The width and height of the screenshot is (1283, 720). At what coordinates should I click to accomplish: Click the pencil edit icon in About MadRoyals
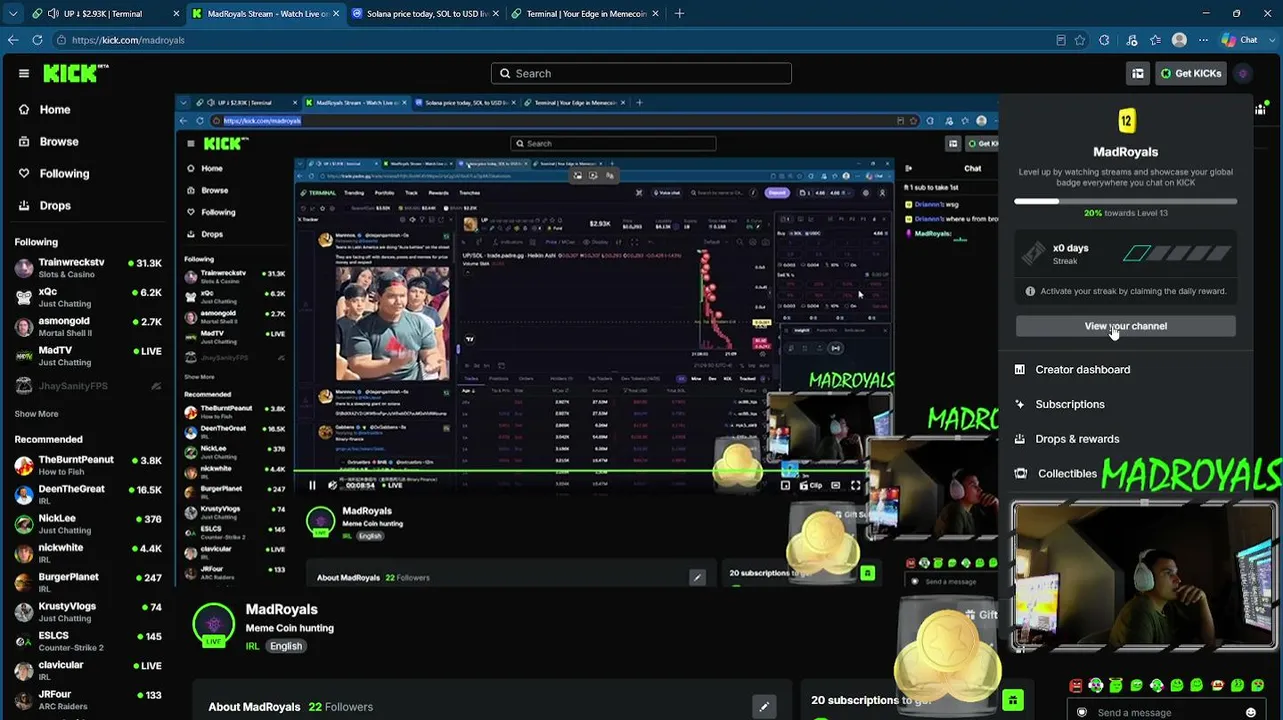(764, 707)
